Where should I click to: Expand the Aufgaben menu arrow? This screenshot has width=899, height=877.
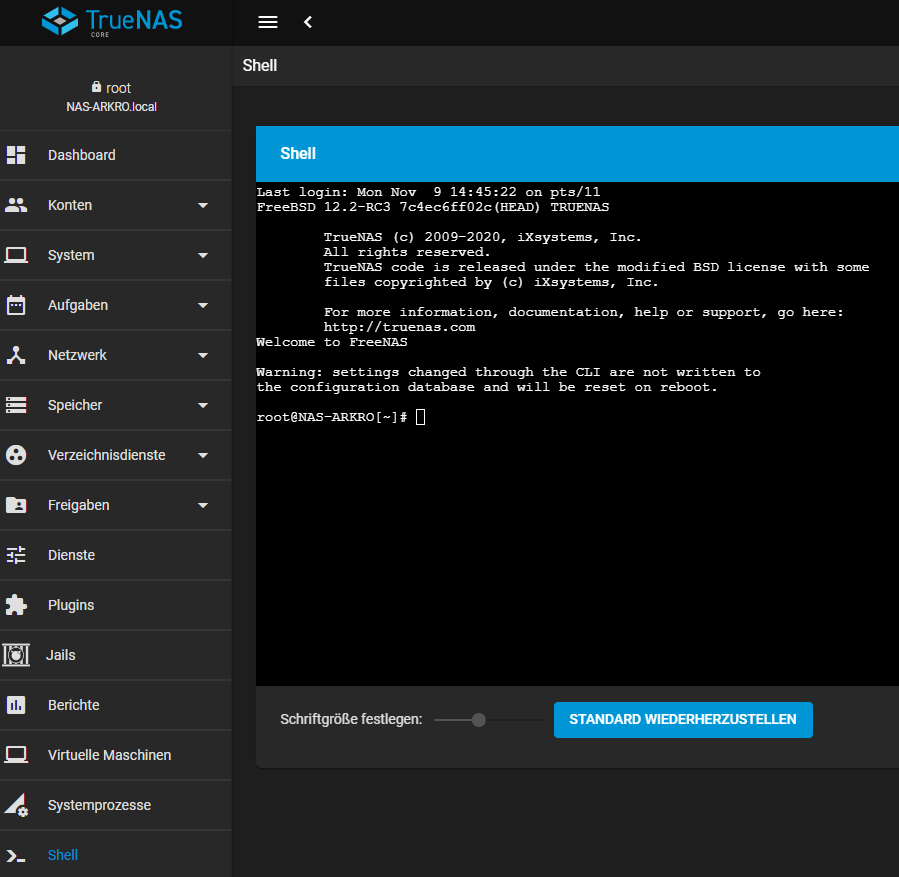click(x=203, y=306)
